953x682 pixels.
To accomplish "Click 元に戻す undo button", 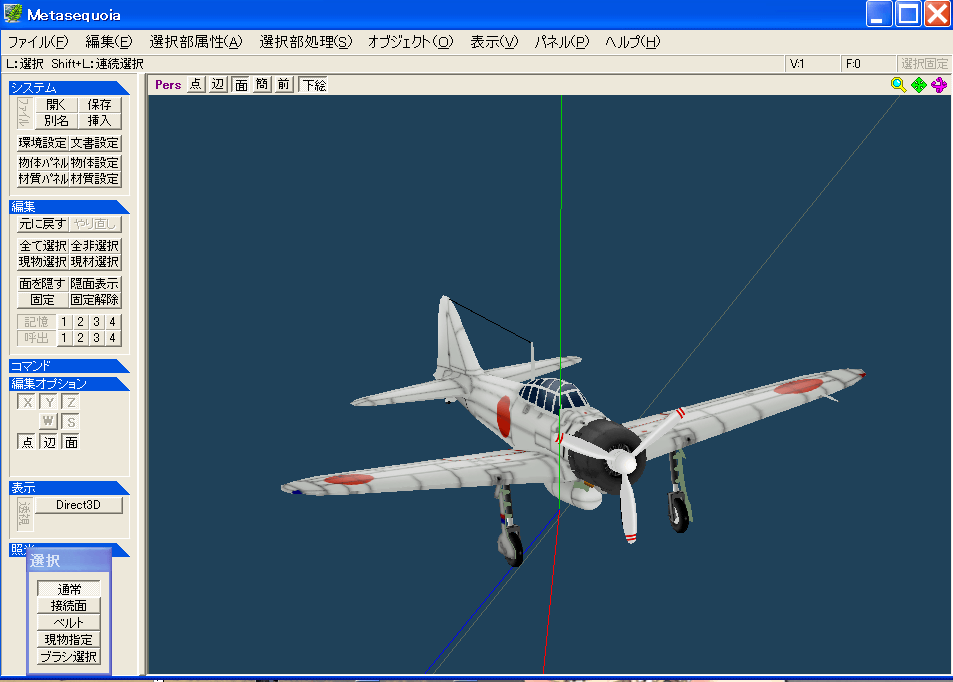I will click(43, 224).
